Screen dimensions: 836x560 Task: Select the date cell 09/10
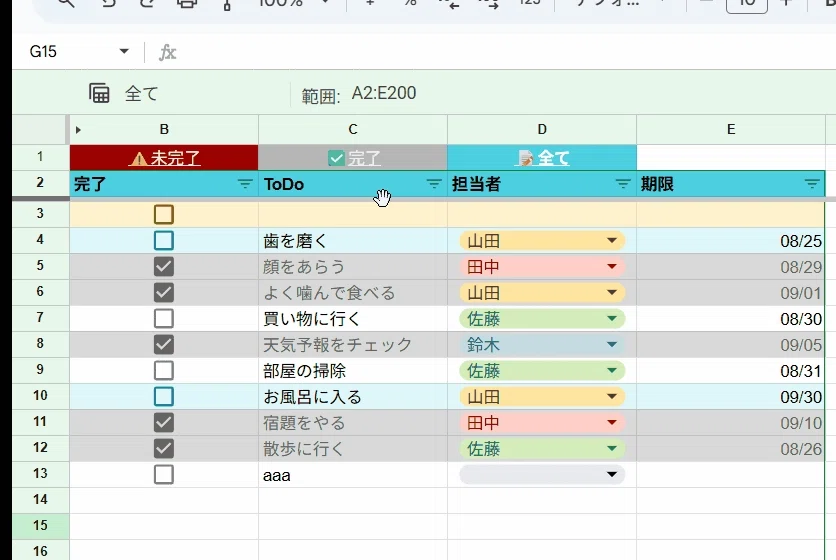(730, 422)
